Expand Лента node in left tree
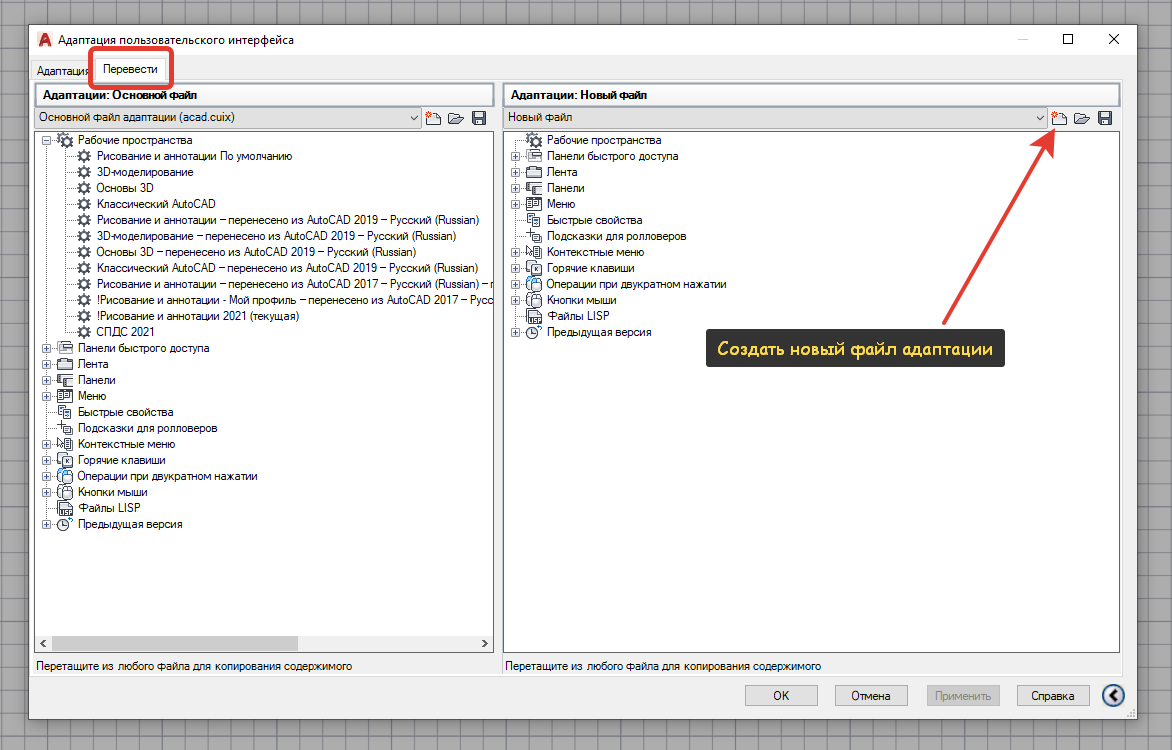Viewport: 1172px width, 750px height. (x=46, y=364)
